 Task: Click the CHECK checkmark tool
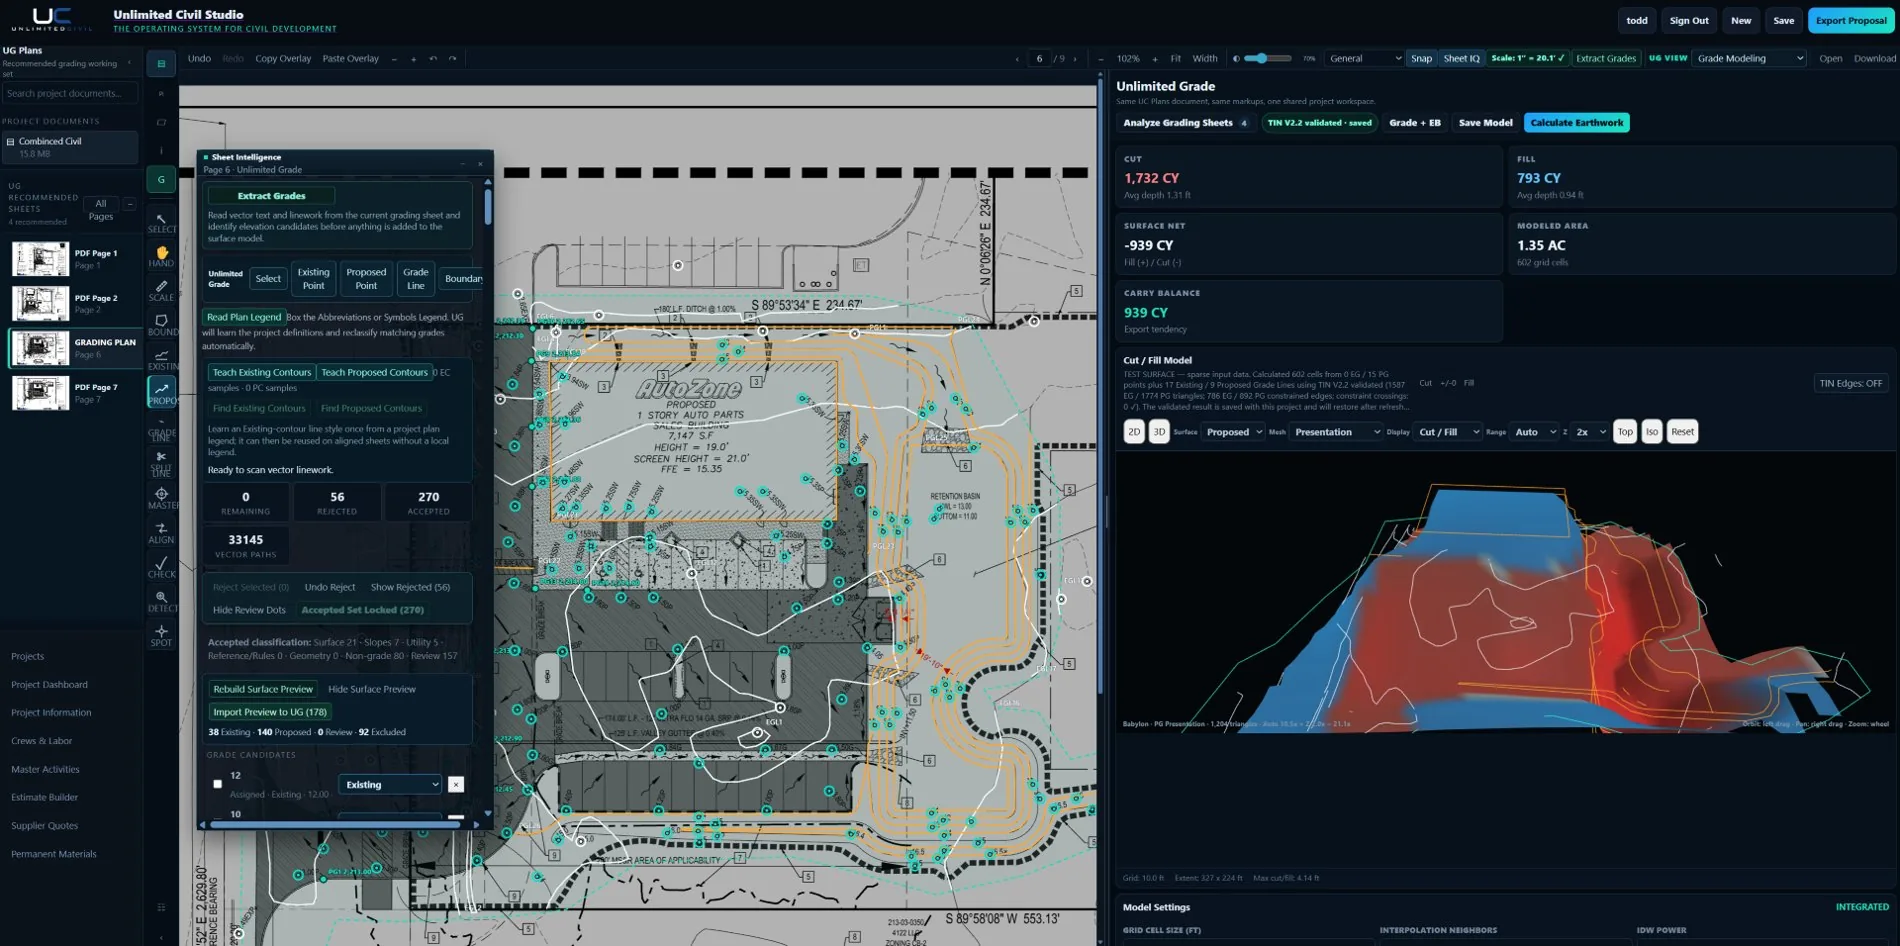[161, 566]
